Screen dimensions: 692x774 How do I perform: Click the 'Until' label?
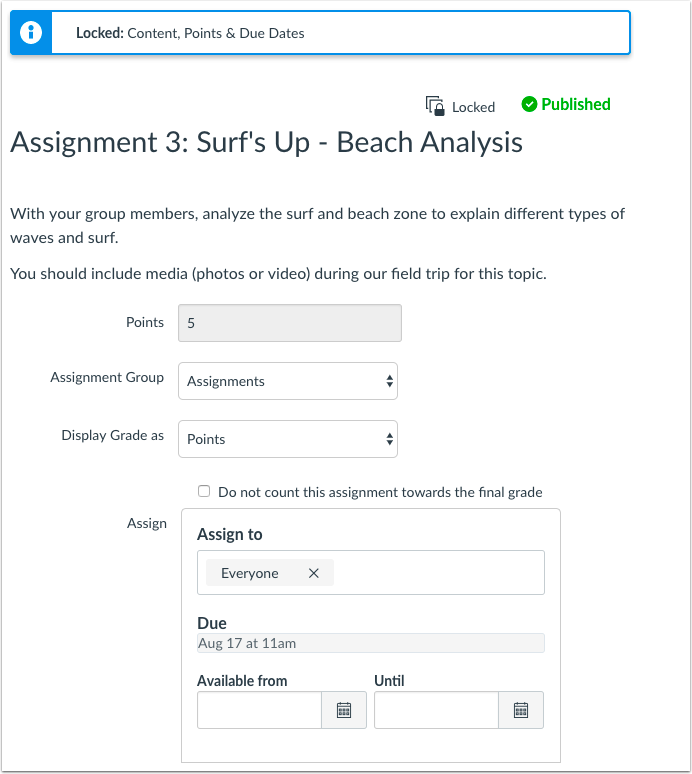[x=389, y=681]
